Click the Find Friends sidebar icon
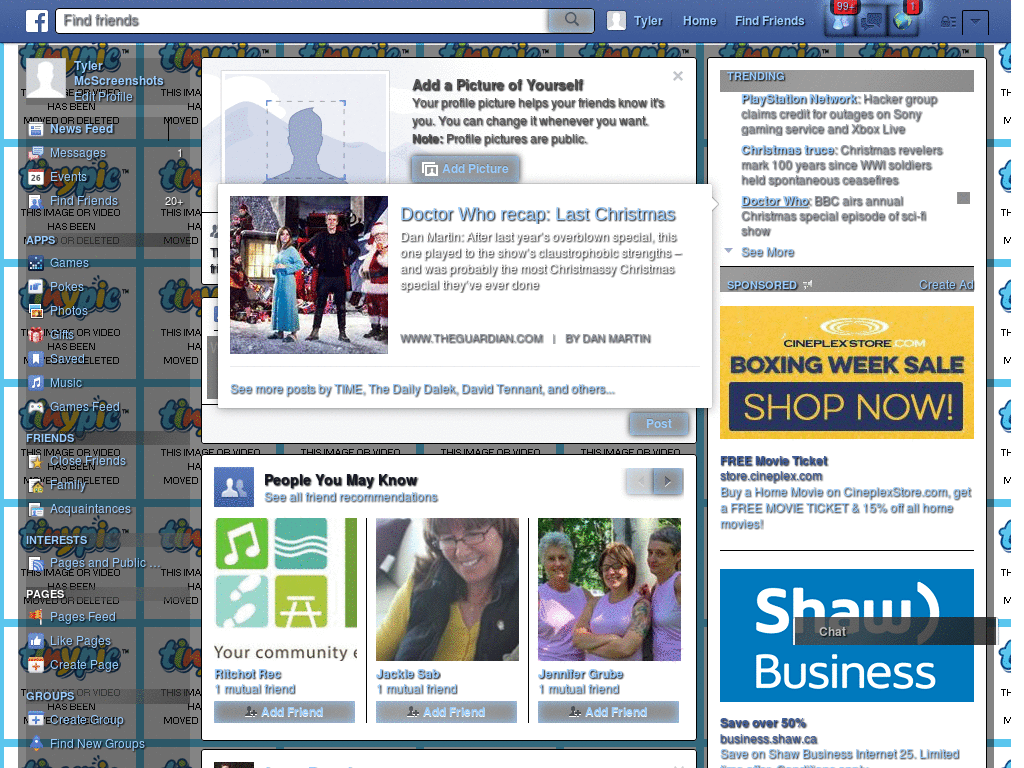 (36, 201)
